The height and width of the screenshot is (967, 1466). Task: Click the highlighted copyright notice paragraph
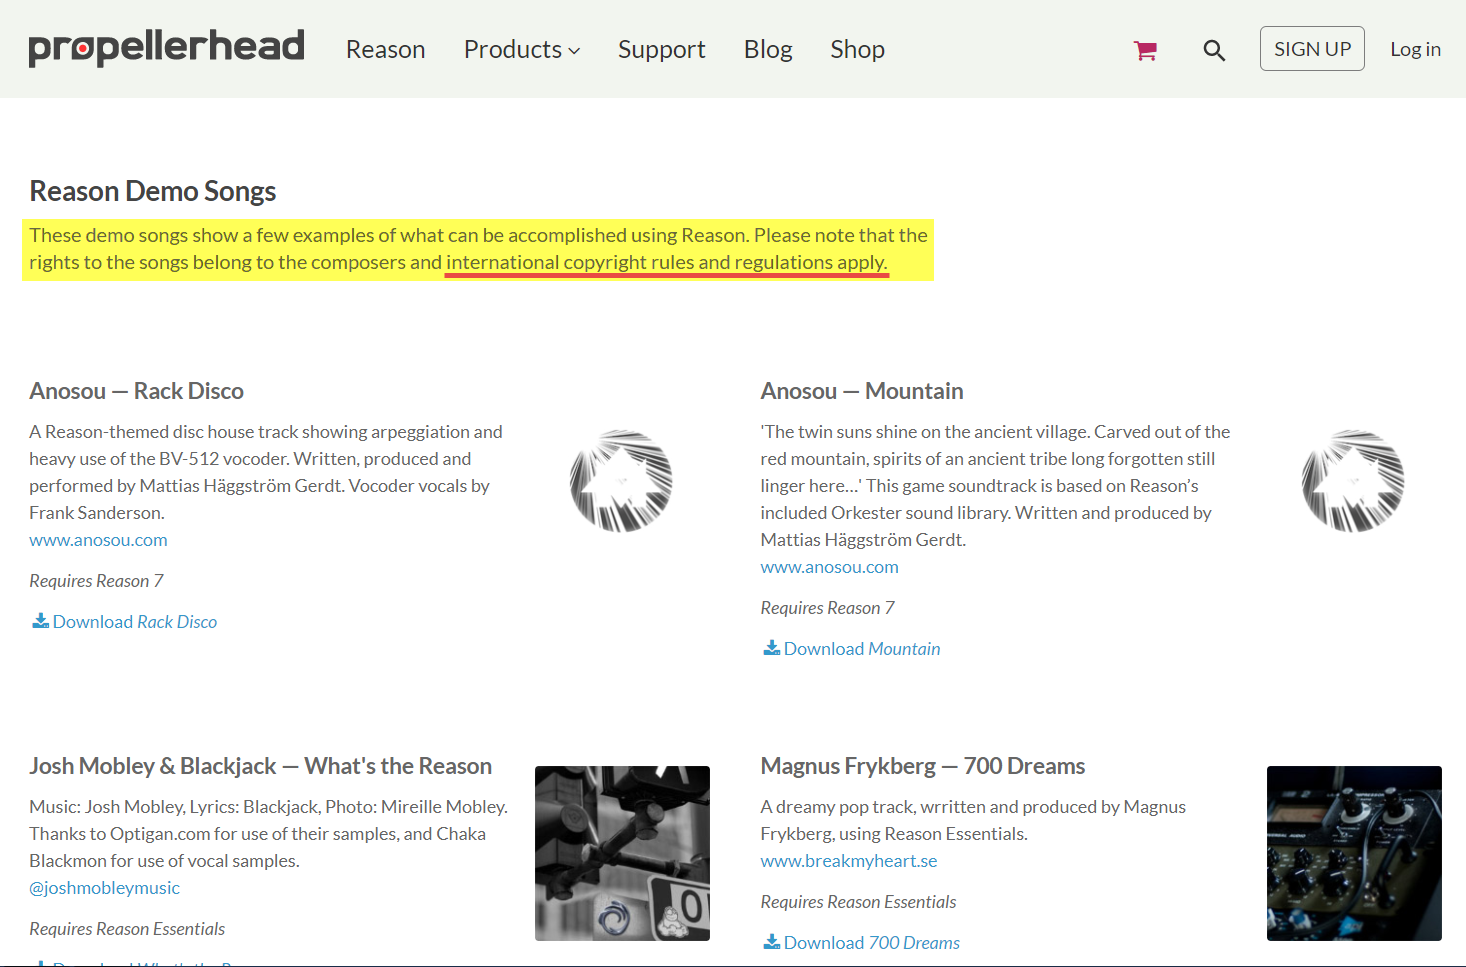coord(478,249)
